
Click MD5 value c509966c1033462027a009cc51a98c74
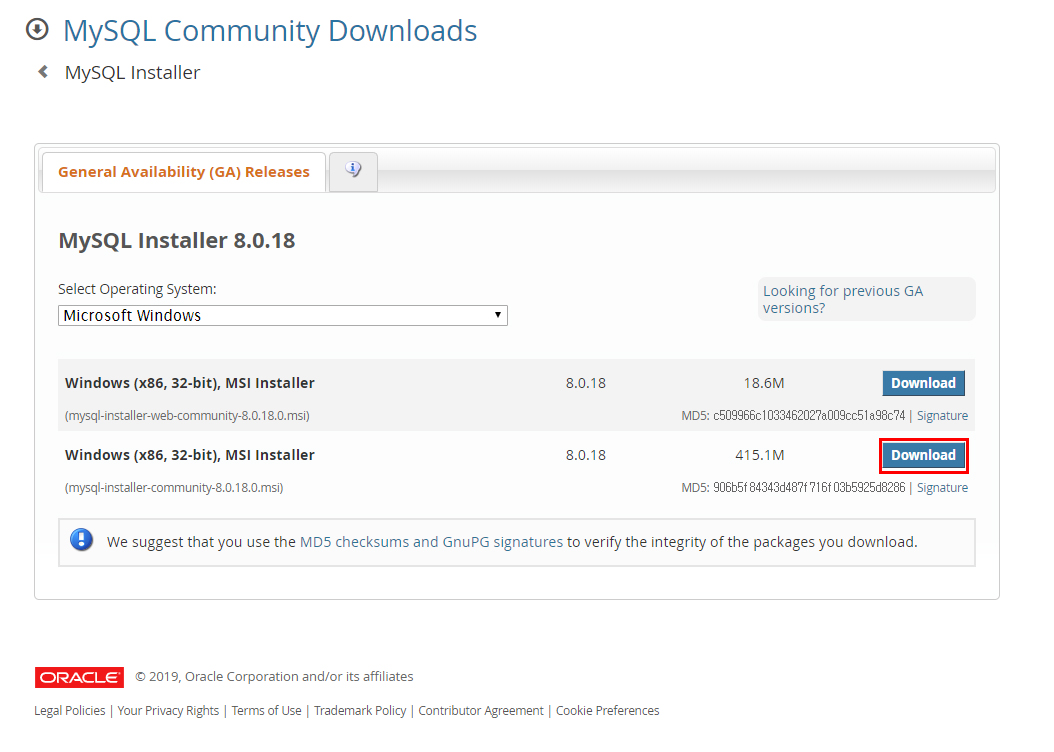pyautogui.click(x=809, y=416)
